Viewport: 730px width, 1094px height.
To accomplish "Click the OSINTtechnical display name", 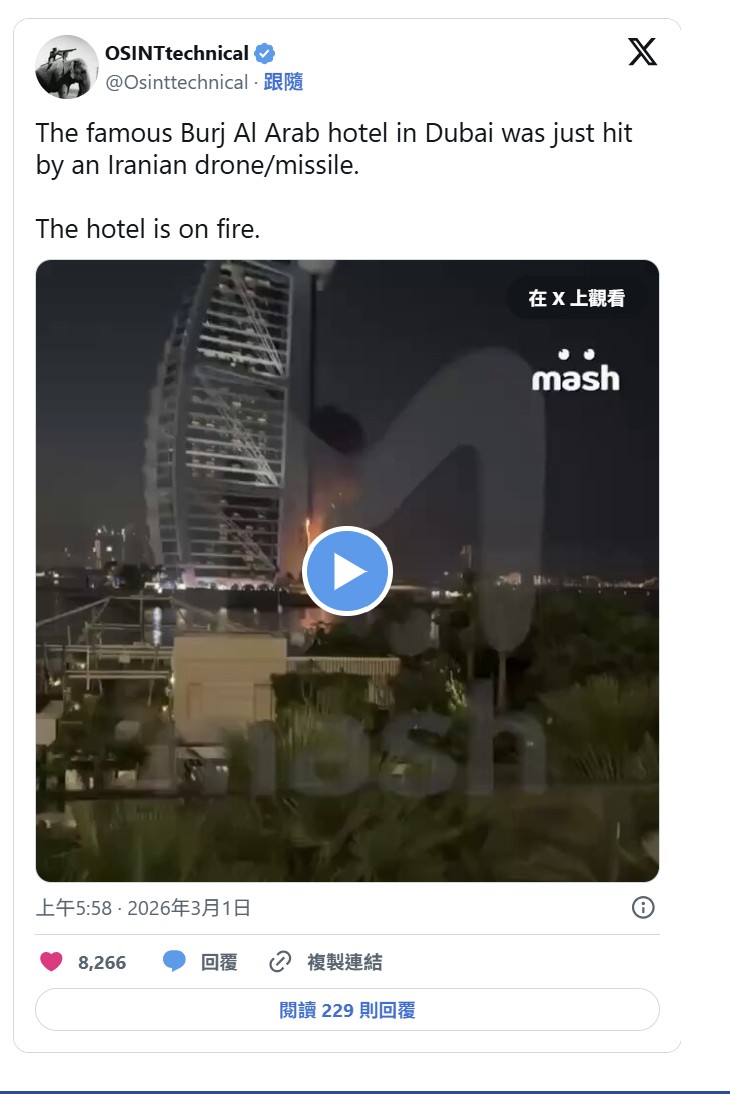I will pos(177,53).
